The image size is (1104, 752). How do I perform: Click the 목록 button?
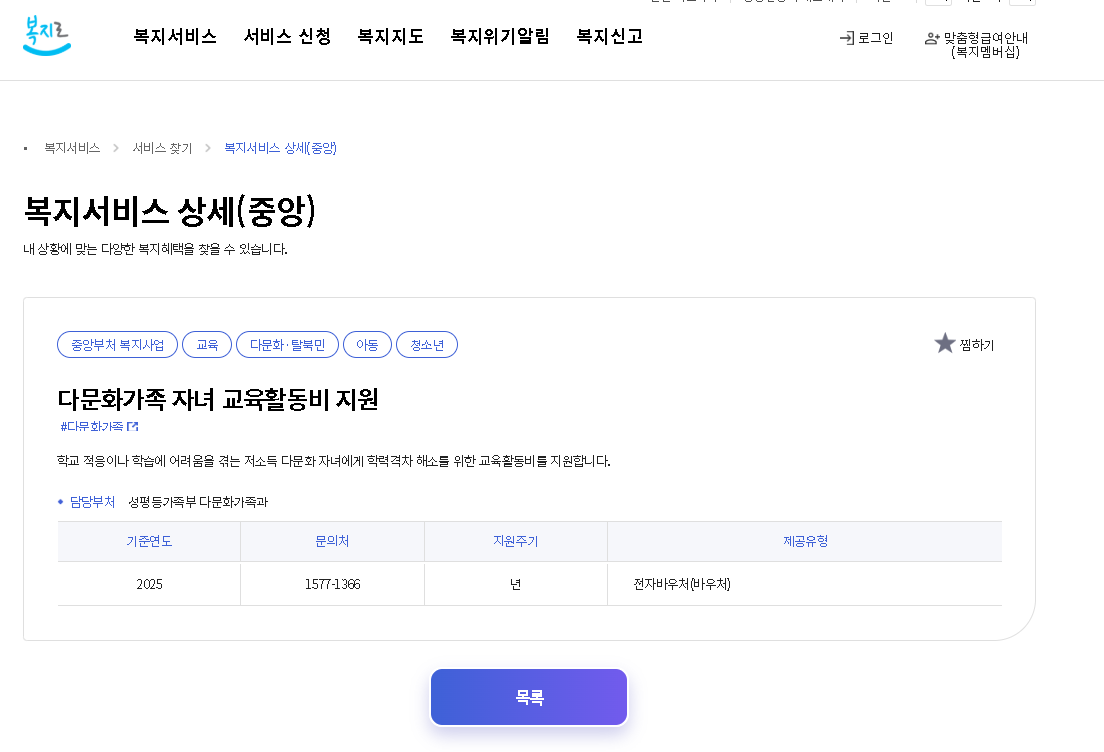click(528, 697)
